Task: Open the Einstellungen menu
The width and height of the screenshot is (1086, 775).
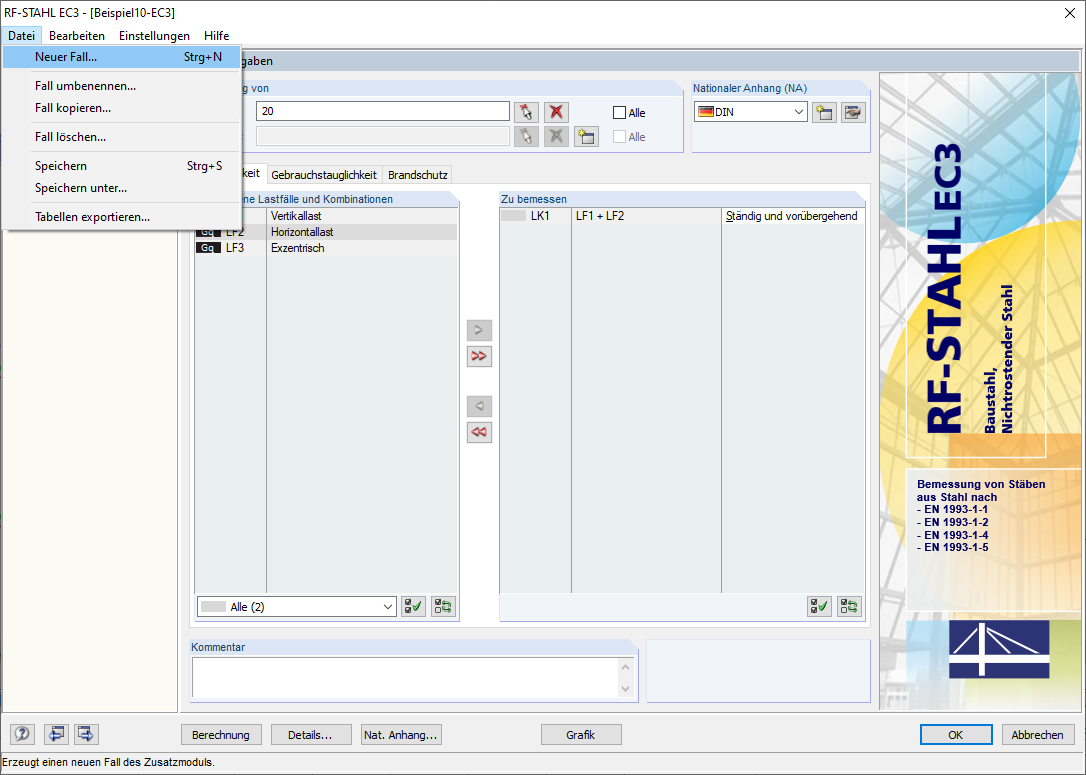Action: (x=154, y=35)
